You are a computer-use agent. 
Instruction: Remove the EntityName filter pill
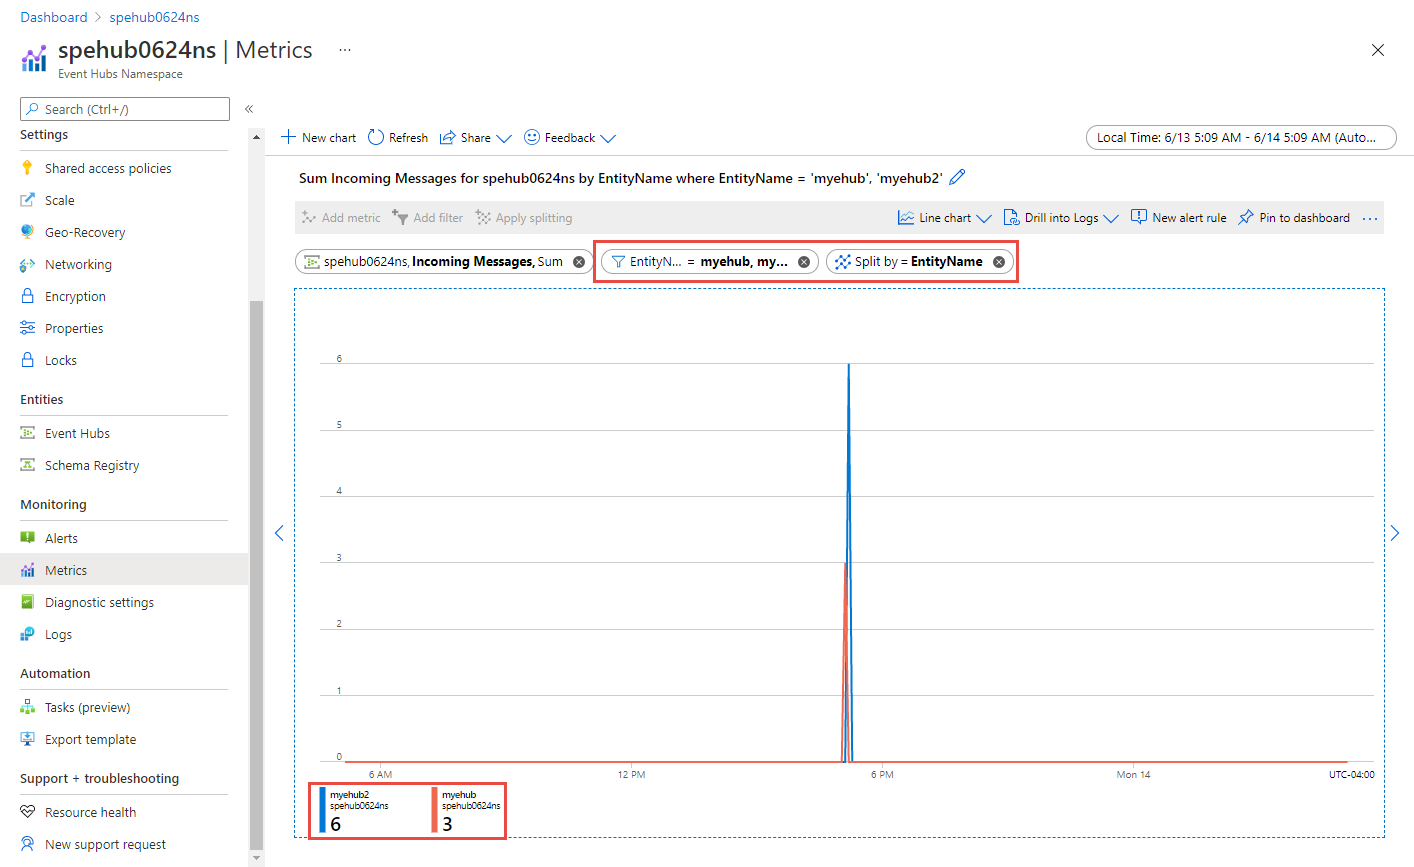click(x=804, y=262)
